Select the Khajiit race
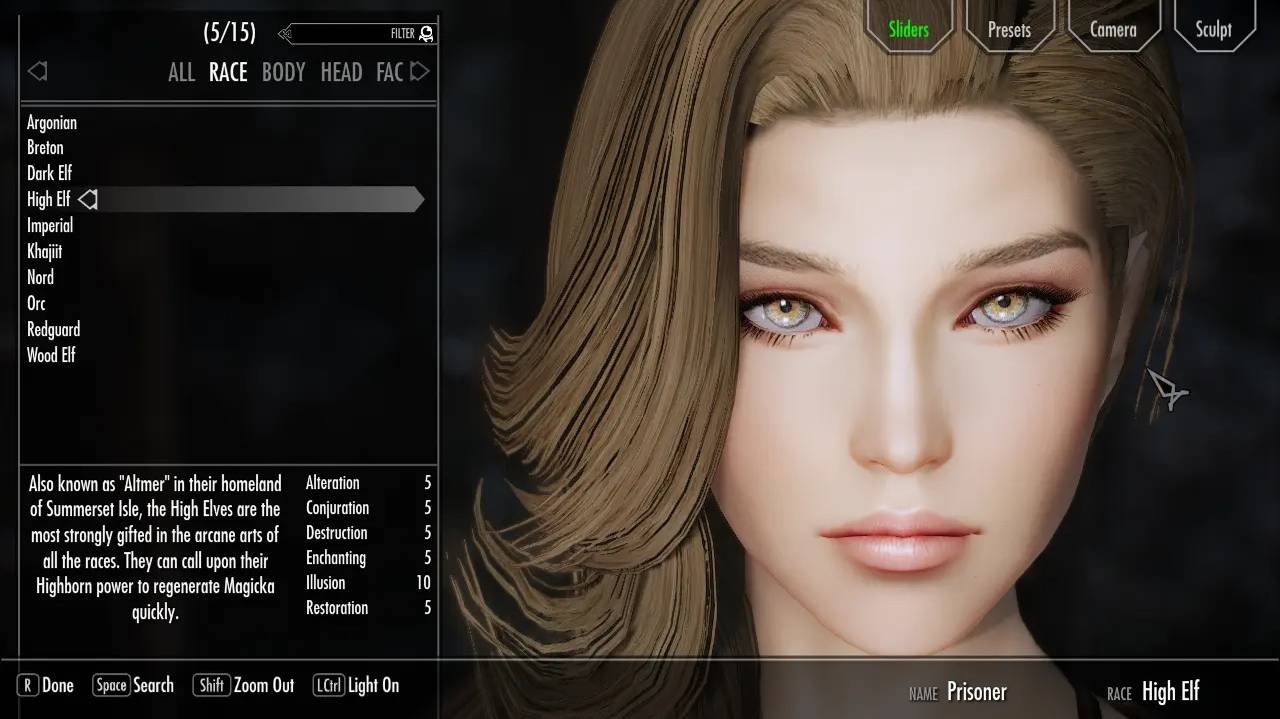Image resolution: width=1280 pixels, height=719 pixels. point(45,252)
